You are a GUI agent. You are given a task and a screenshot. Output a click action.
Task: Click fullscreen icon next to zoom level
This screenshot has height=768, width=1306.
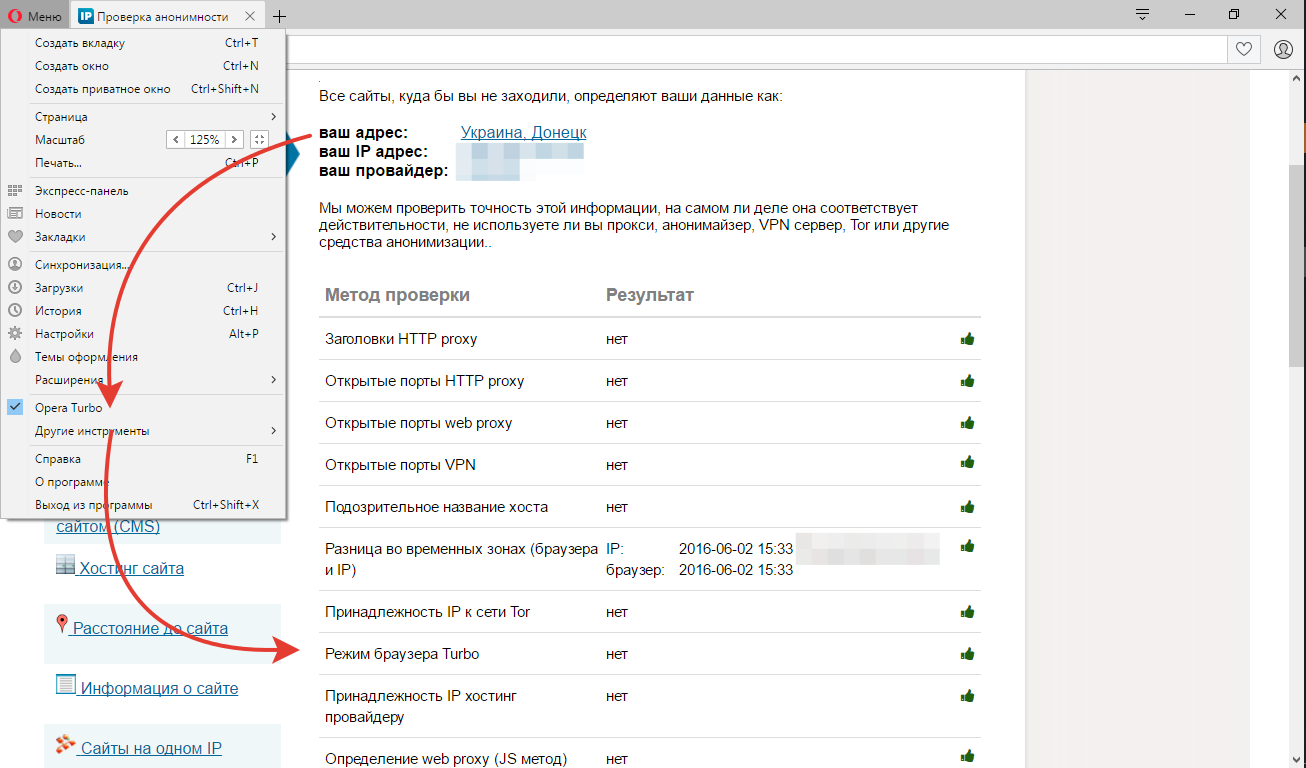[259, 140]
